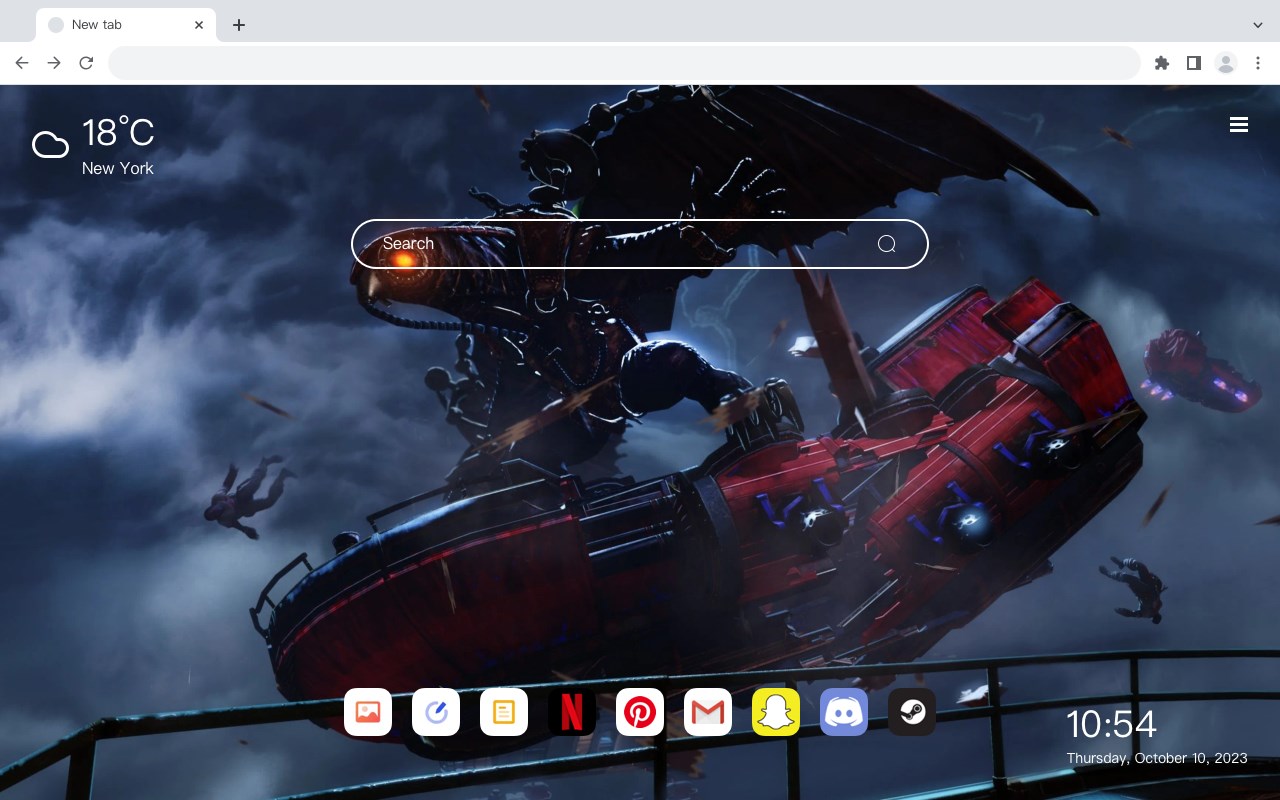1280x800 pixels.
Task: Reload the current page
Action: click(x=86, y=63)
